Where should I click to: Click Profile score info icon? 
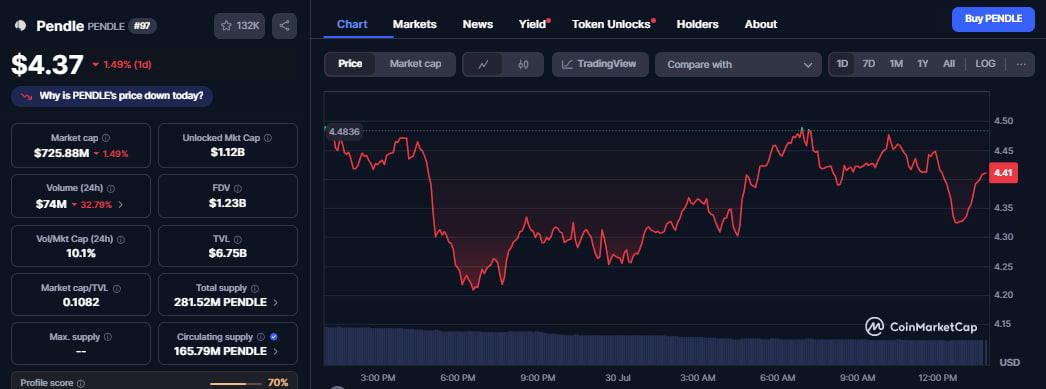(x=81, y=384)
